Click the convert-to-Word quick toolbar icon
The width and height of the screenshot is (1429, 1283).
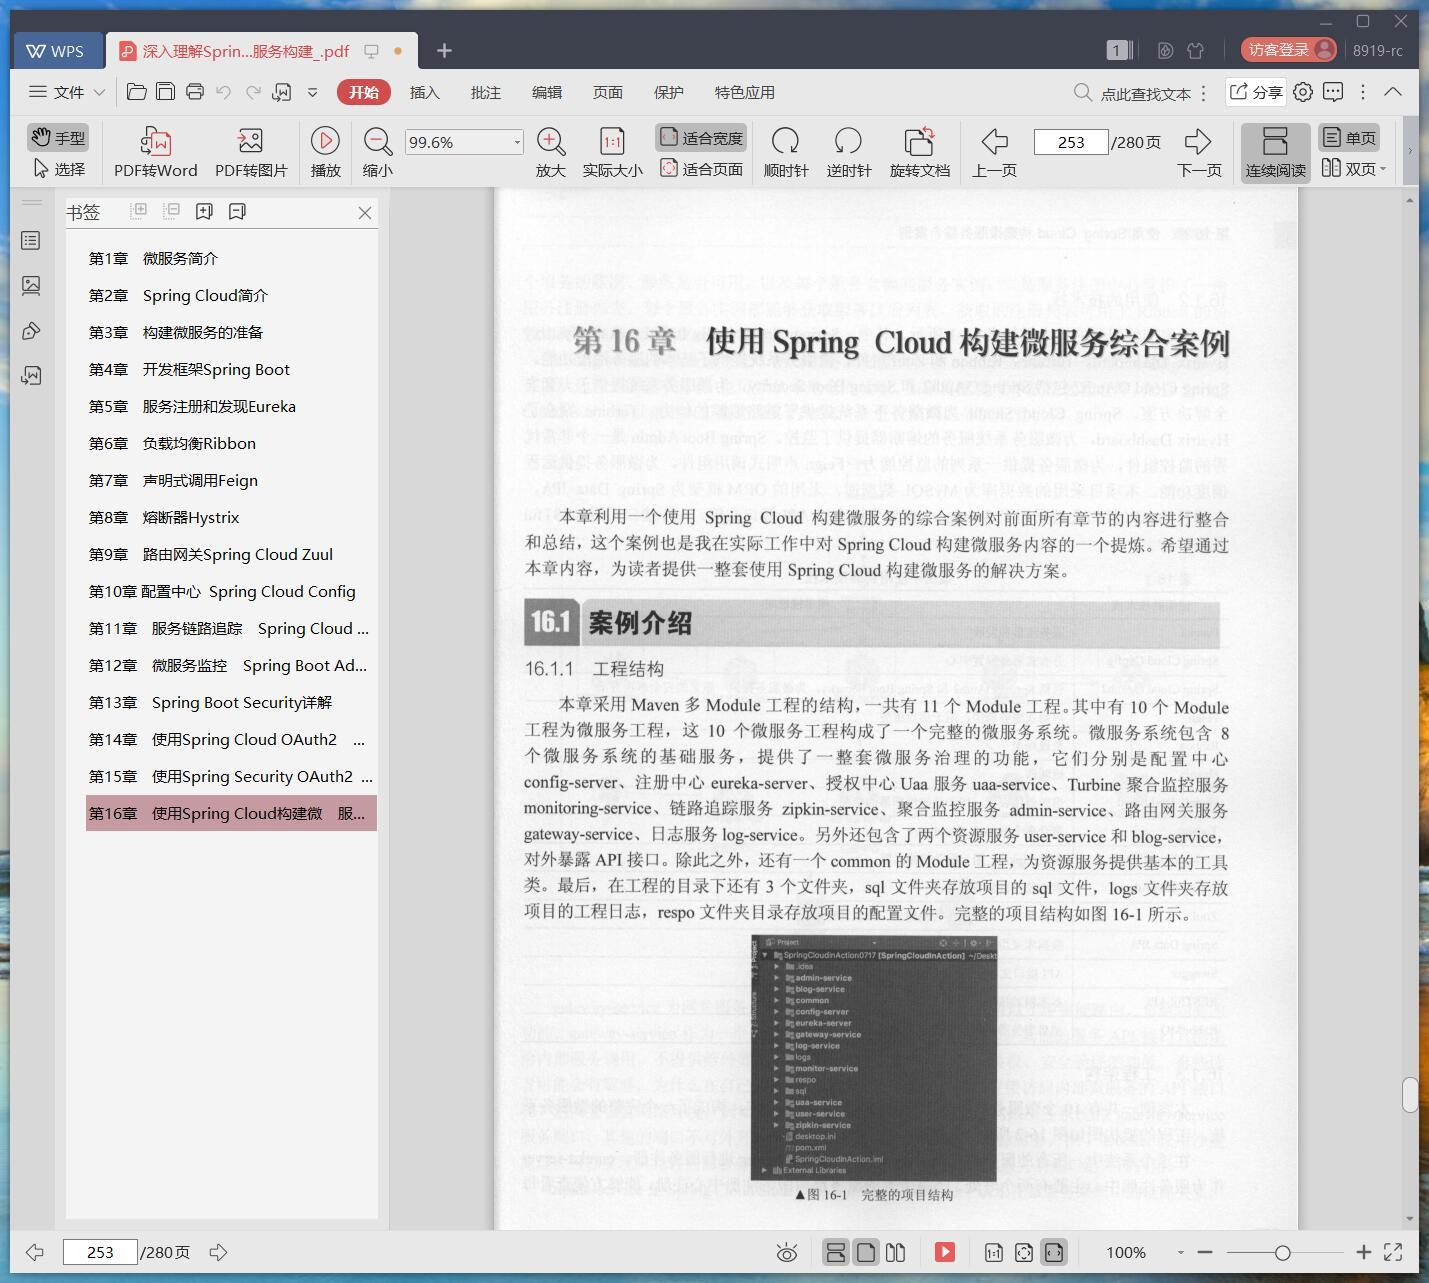tap(282, 92)
